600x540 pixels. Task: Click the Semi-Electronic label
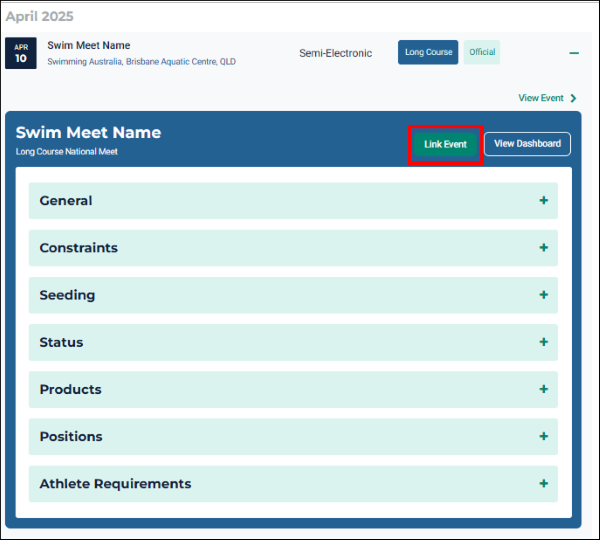click(x=336, y=53)
